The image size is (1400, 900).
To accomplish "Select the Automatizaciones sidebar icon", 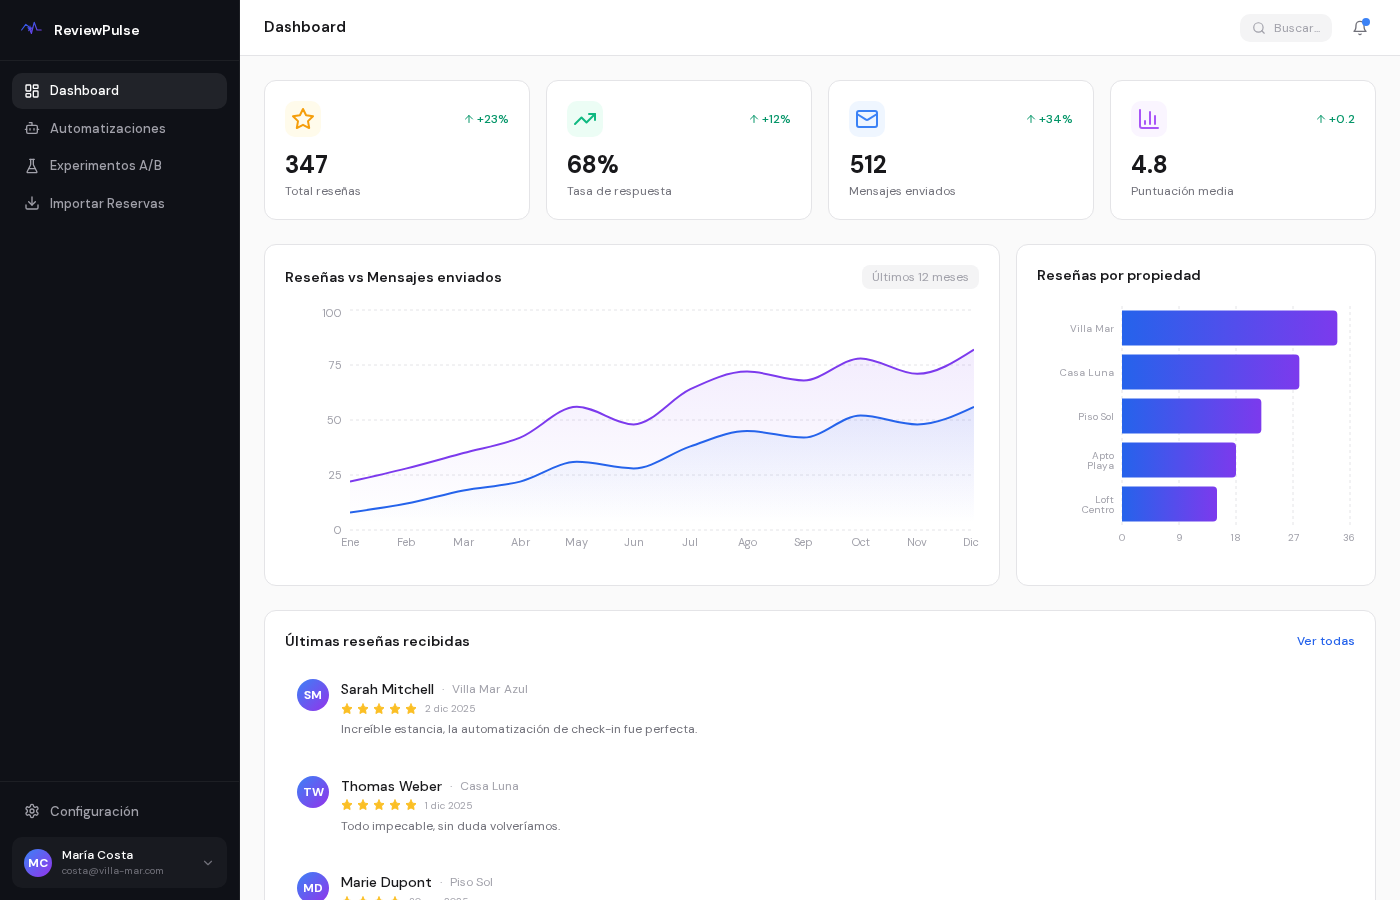I will (x=31, y=128).
